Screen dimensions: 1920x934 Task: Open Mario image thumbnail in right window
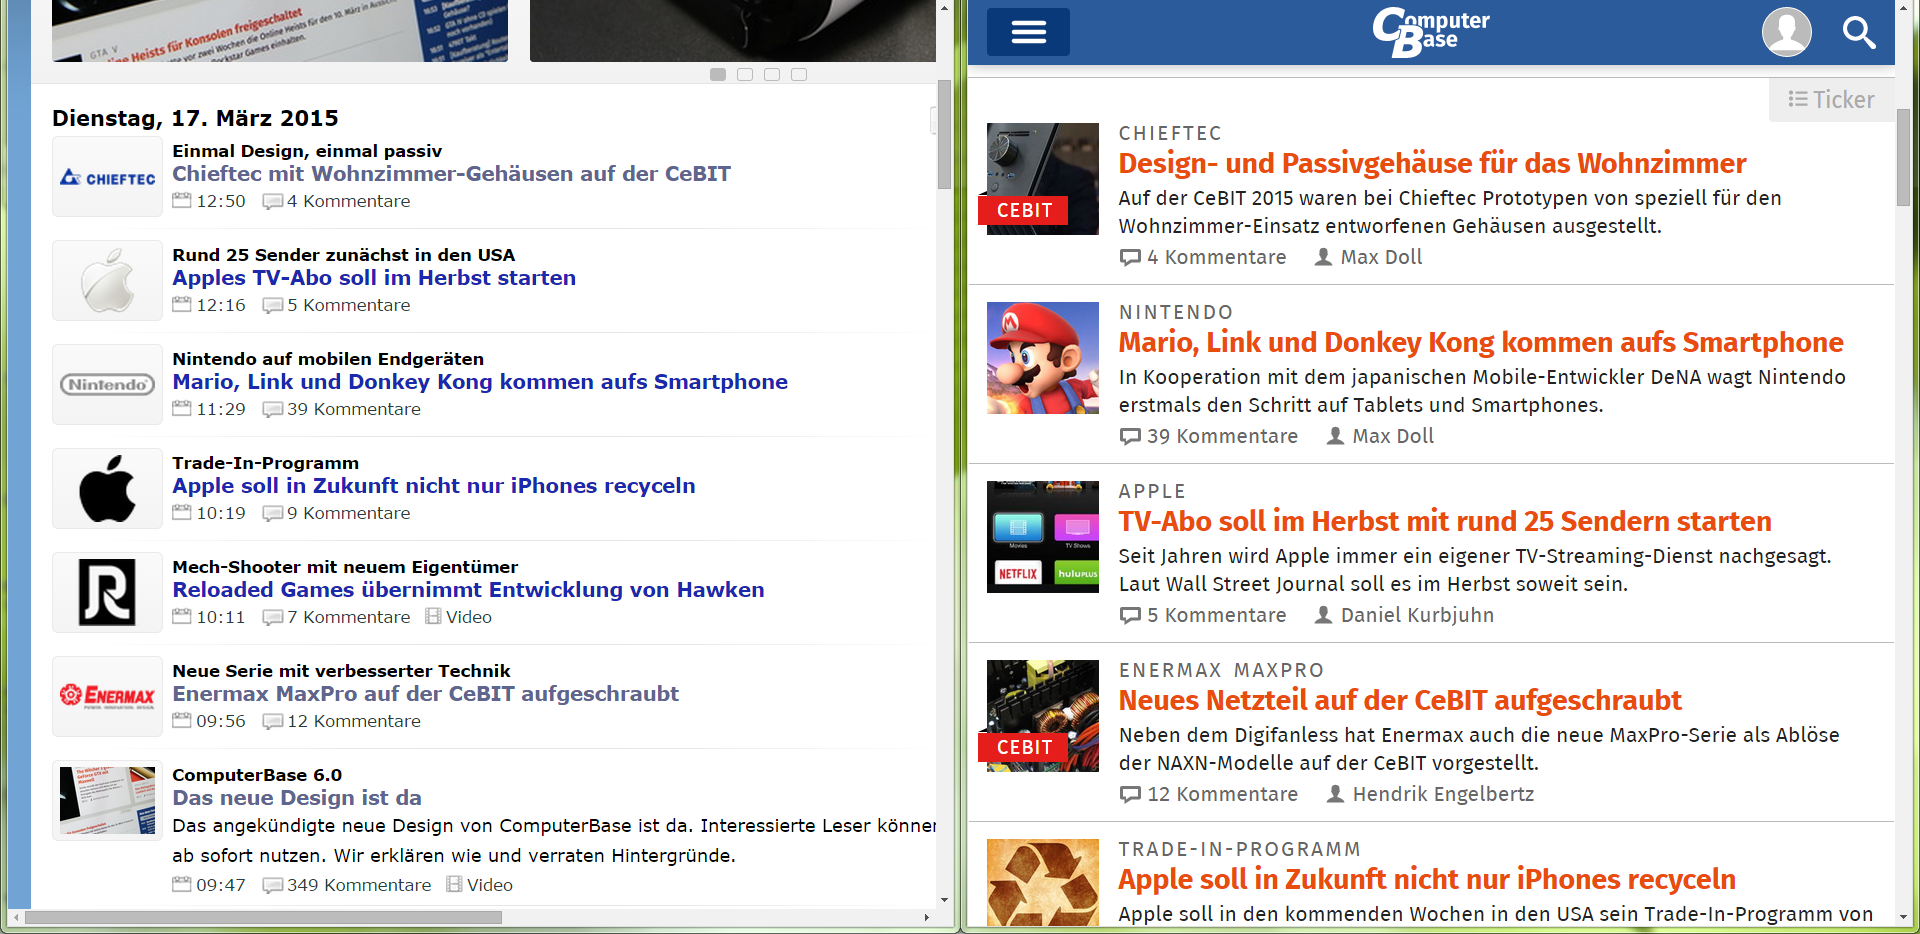pyautogui.click(x=1043, y=358)
